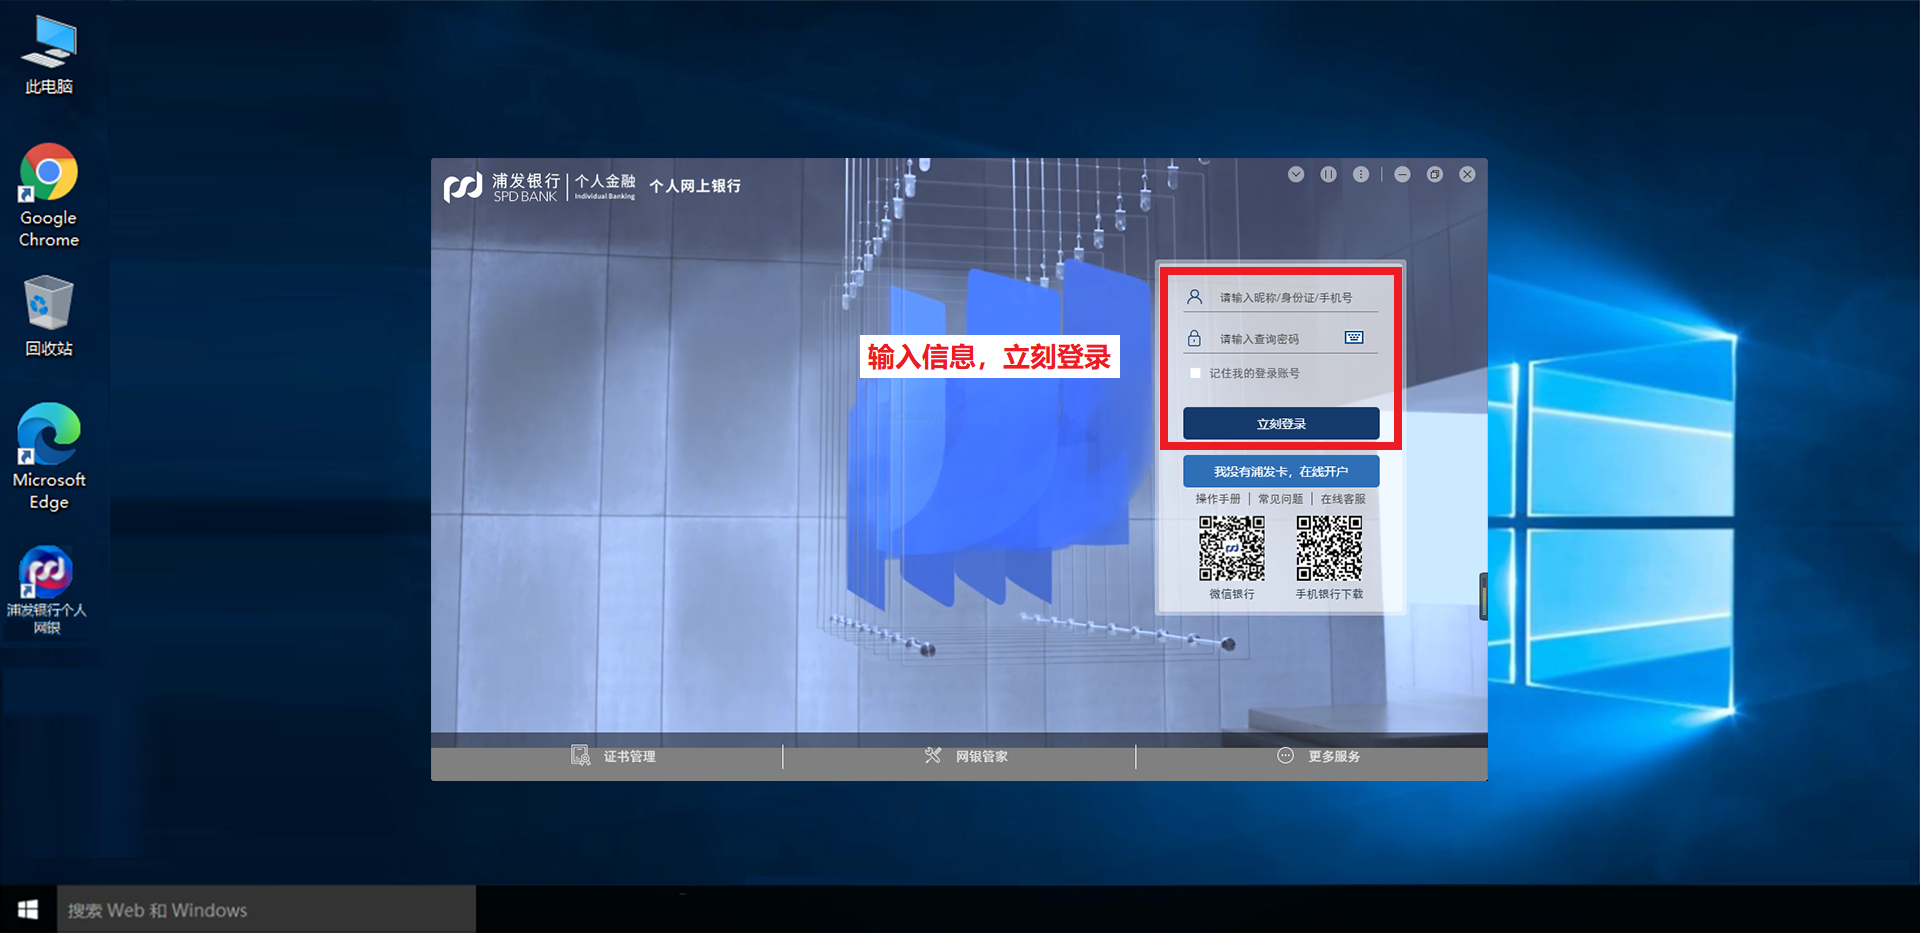The image size is (1920, 933).
Task: Select the Google Chrome desktop icon
Action: [x=48, y=196]
